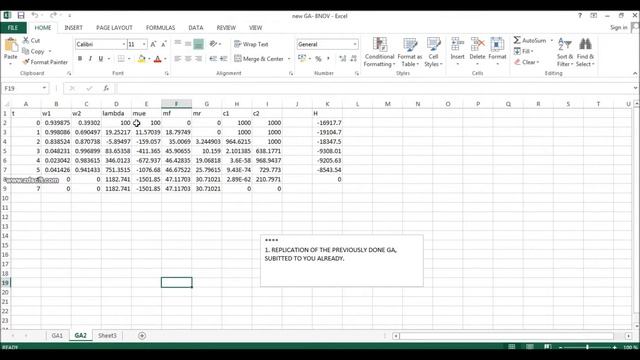Collapse the ribbon with chevron
This screenshot has width=640, height=360.
coord(635,73)
